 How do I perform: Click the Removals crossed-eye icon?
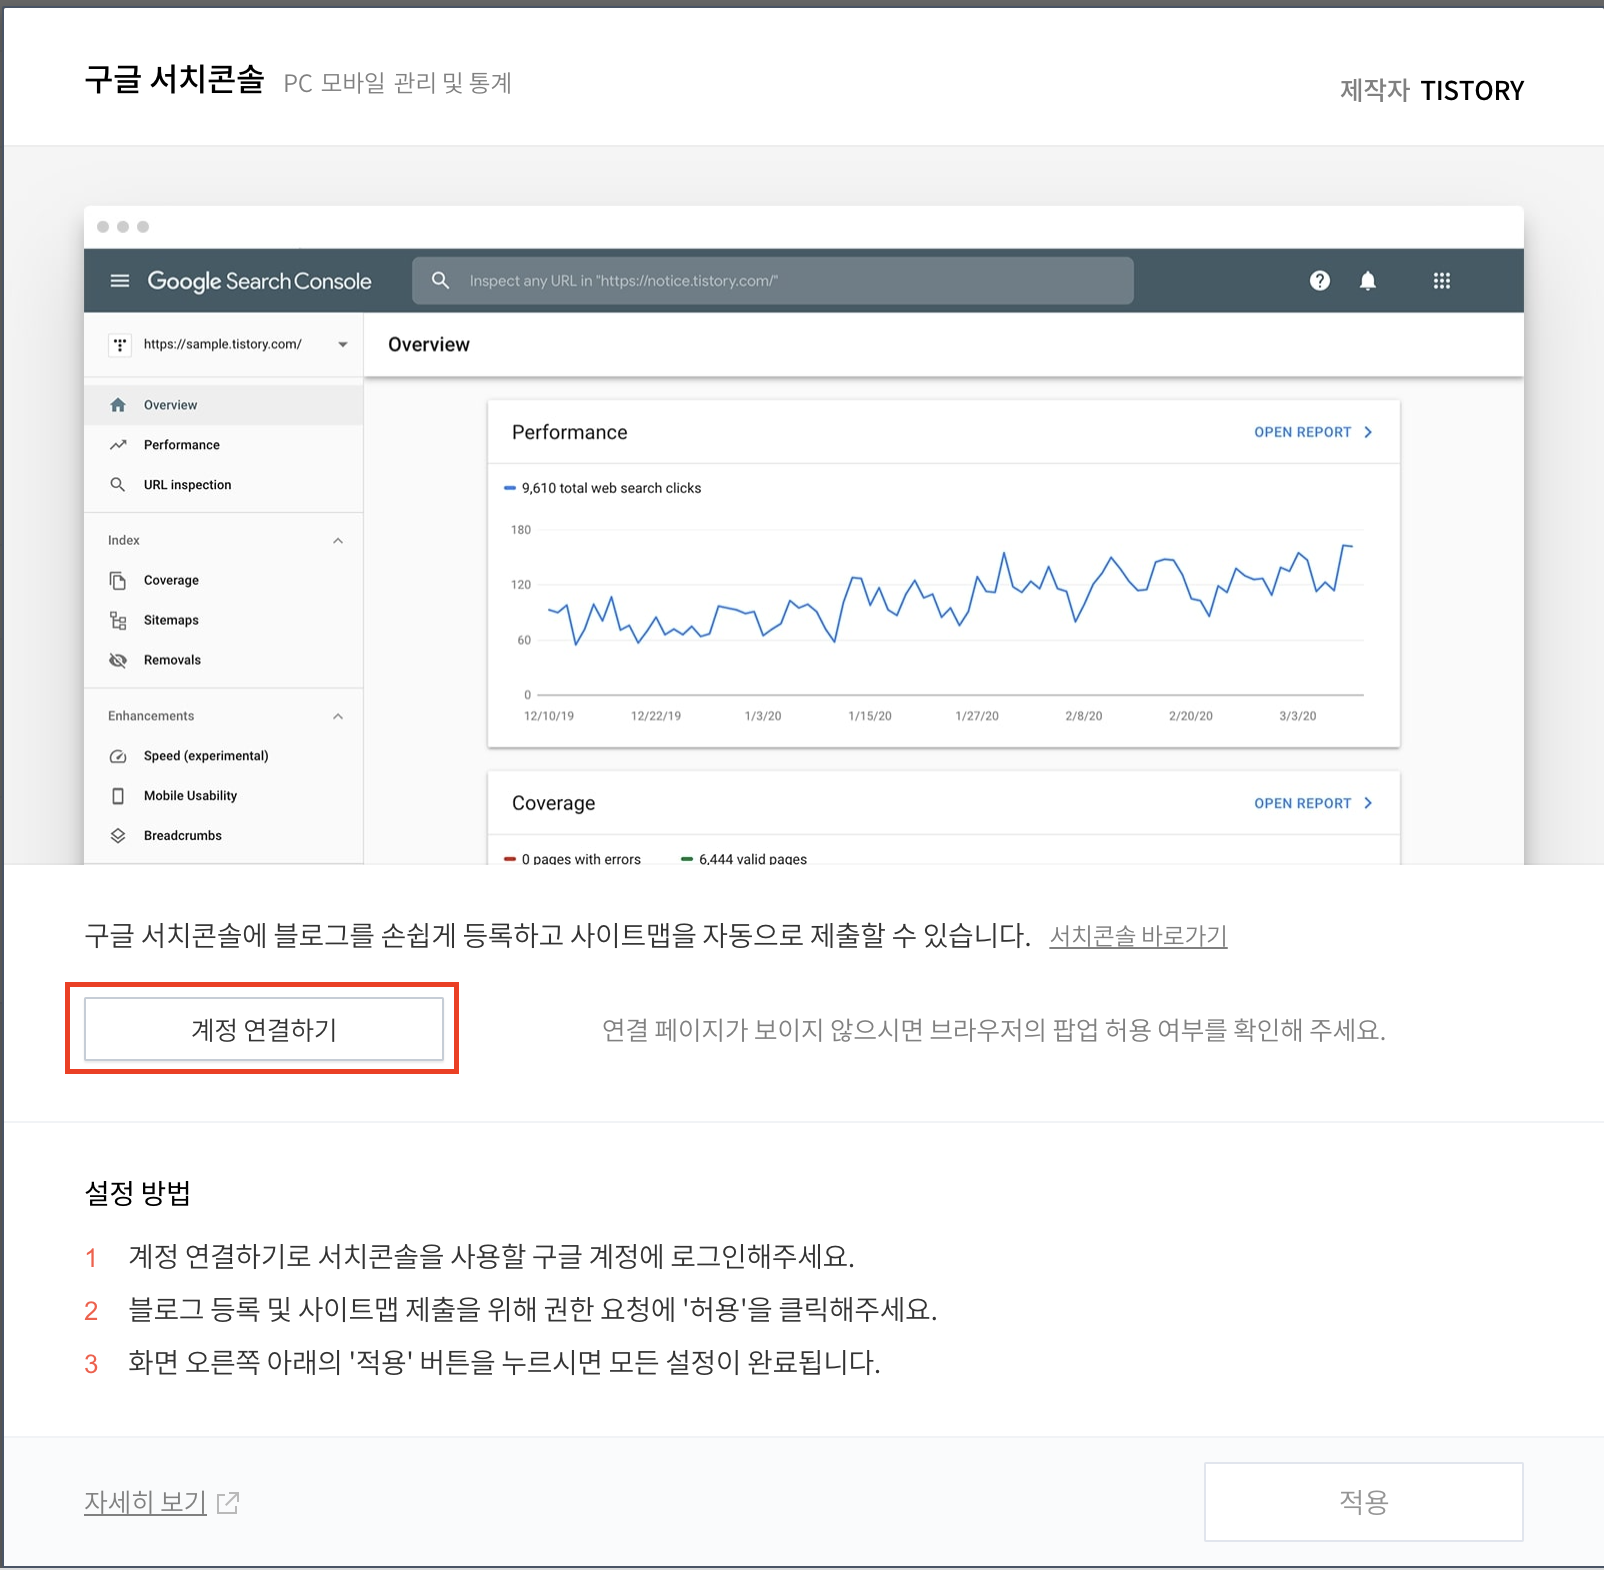click(118, 660)
